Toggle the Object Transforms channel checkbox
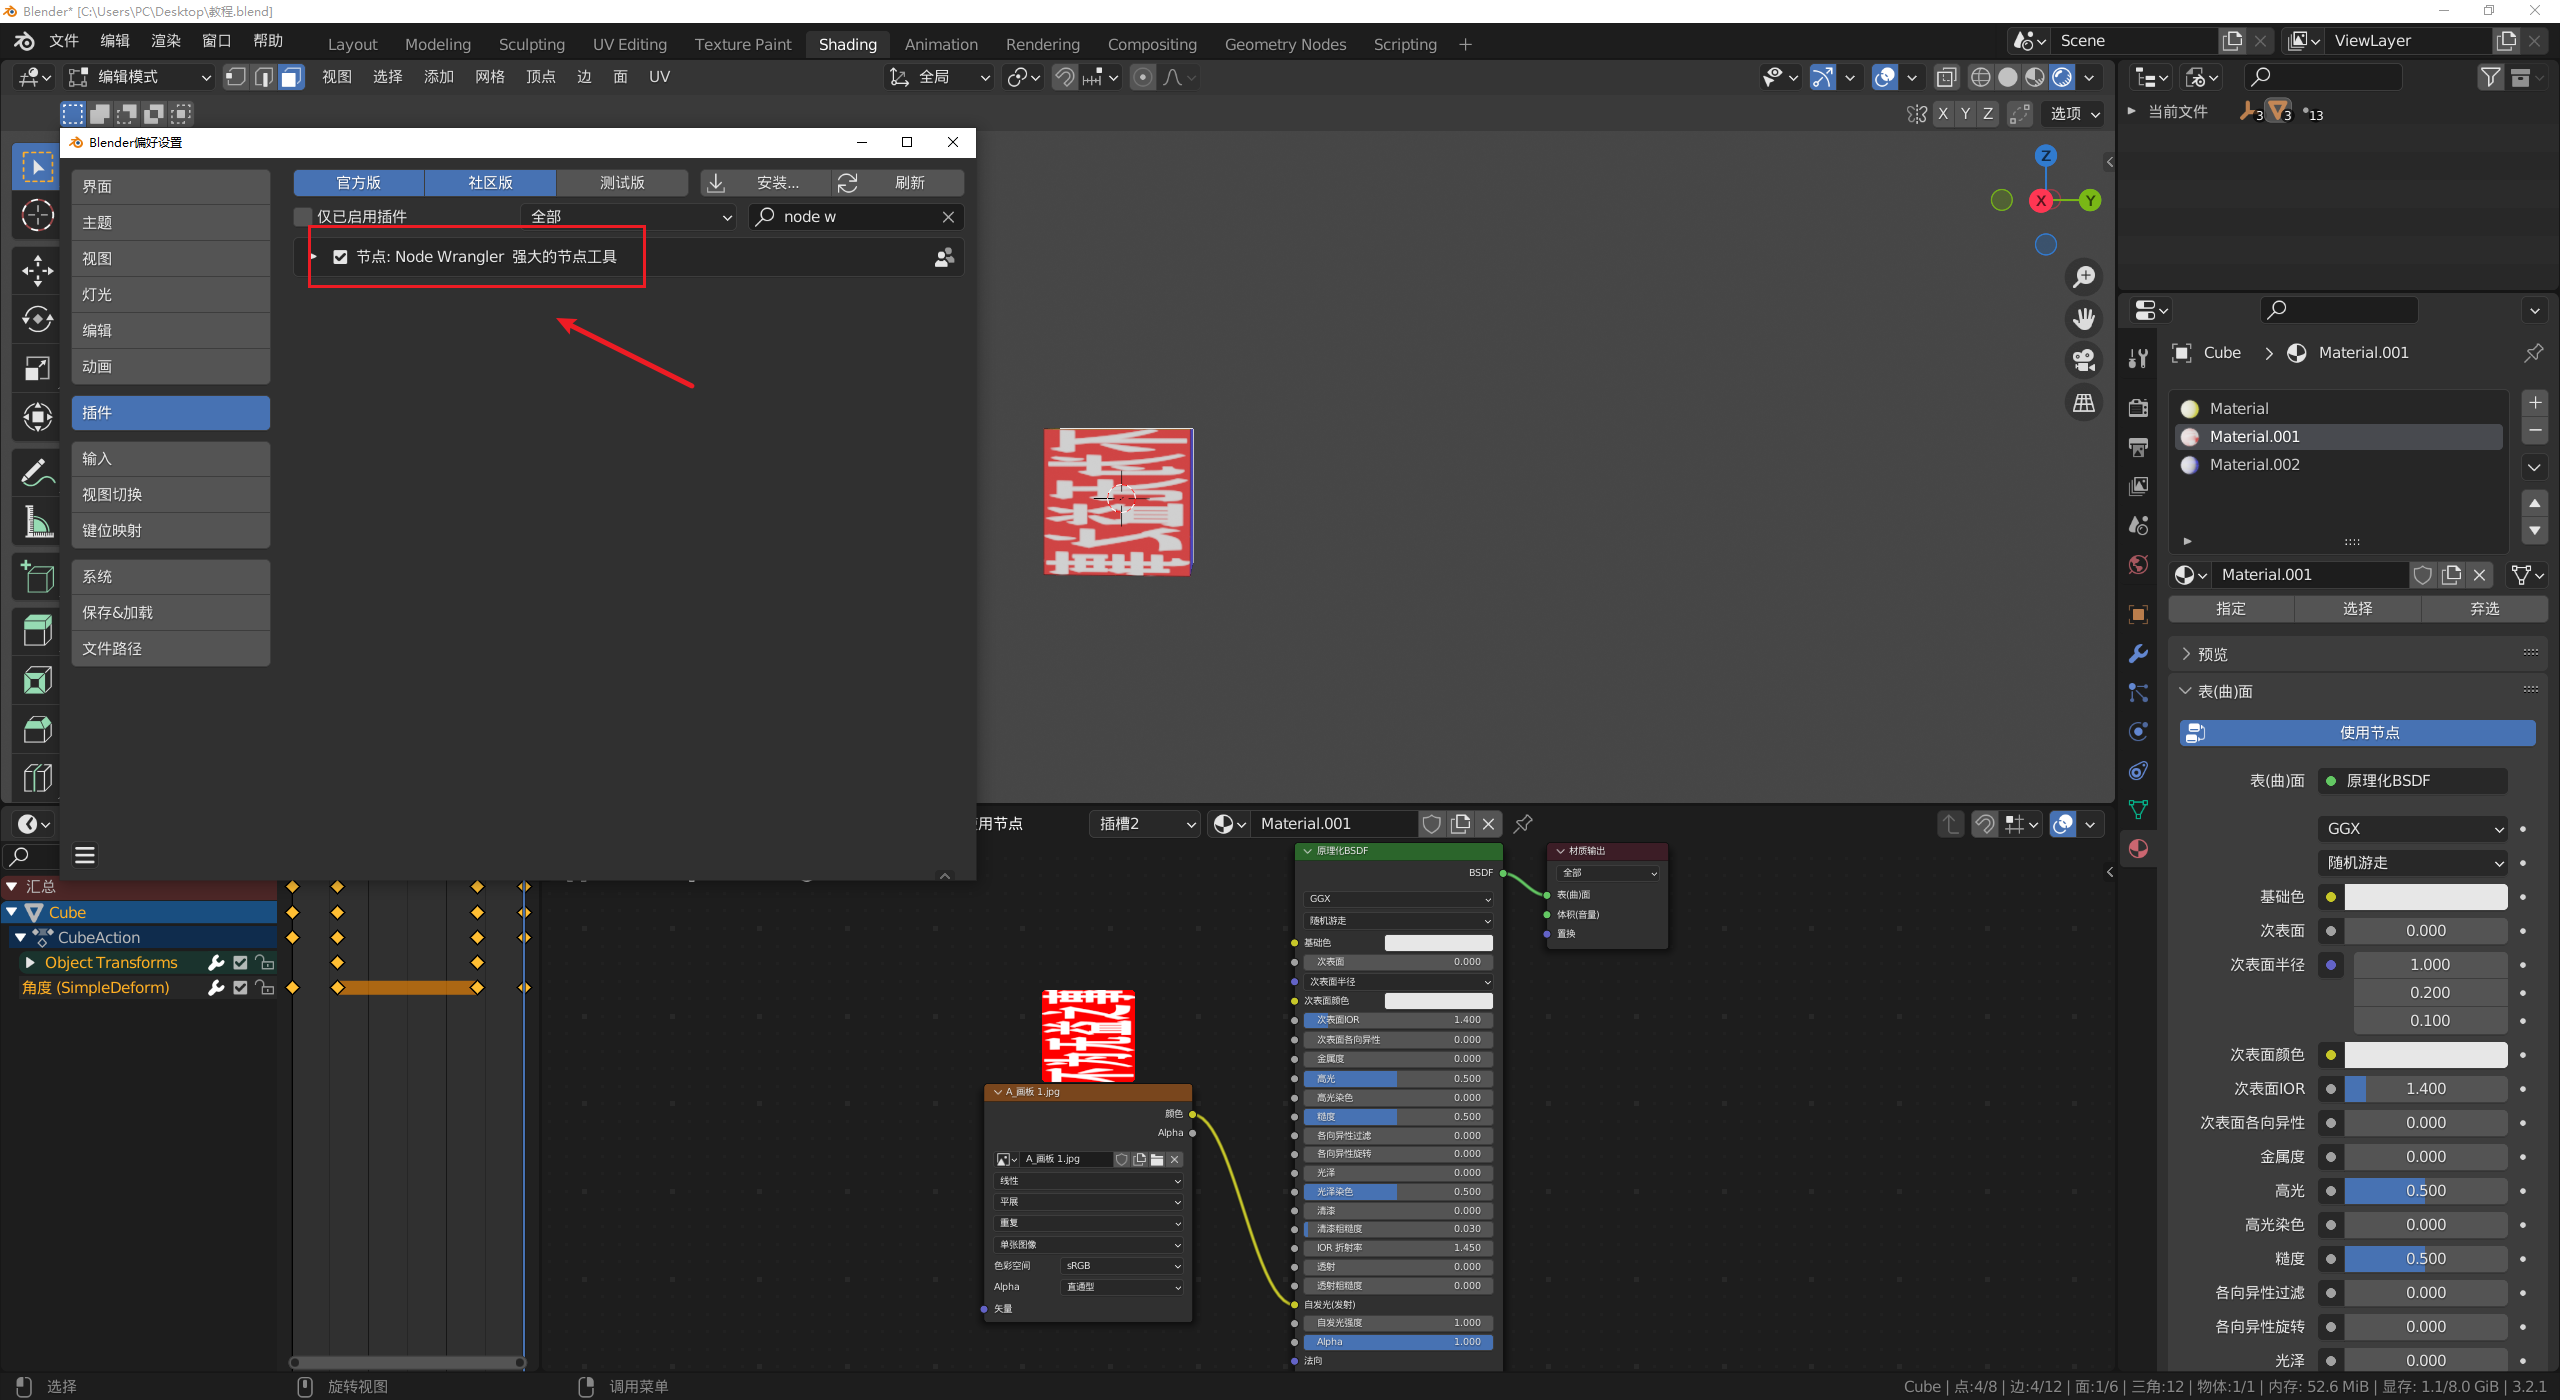2560x1400 pixels. click(240, 962)
